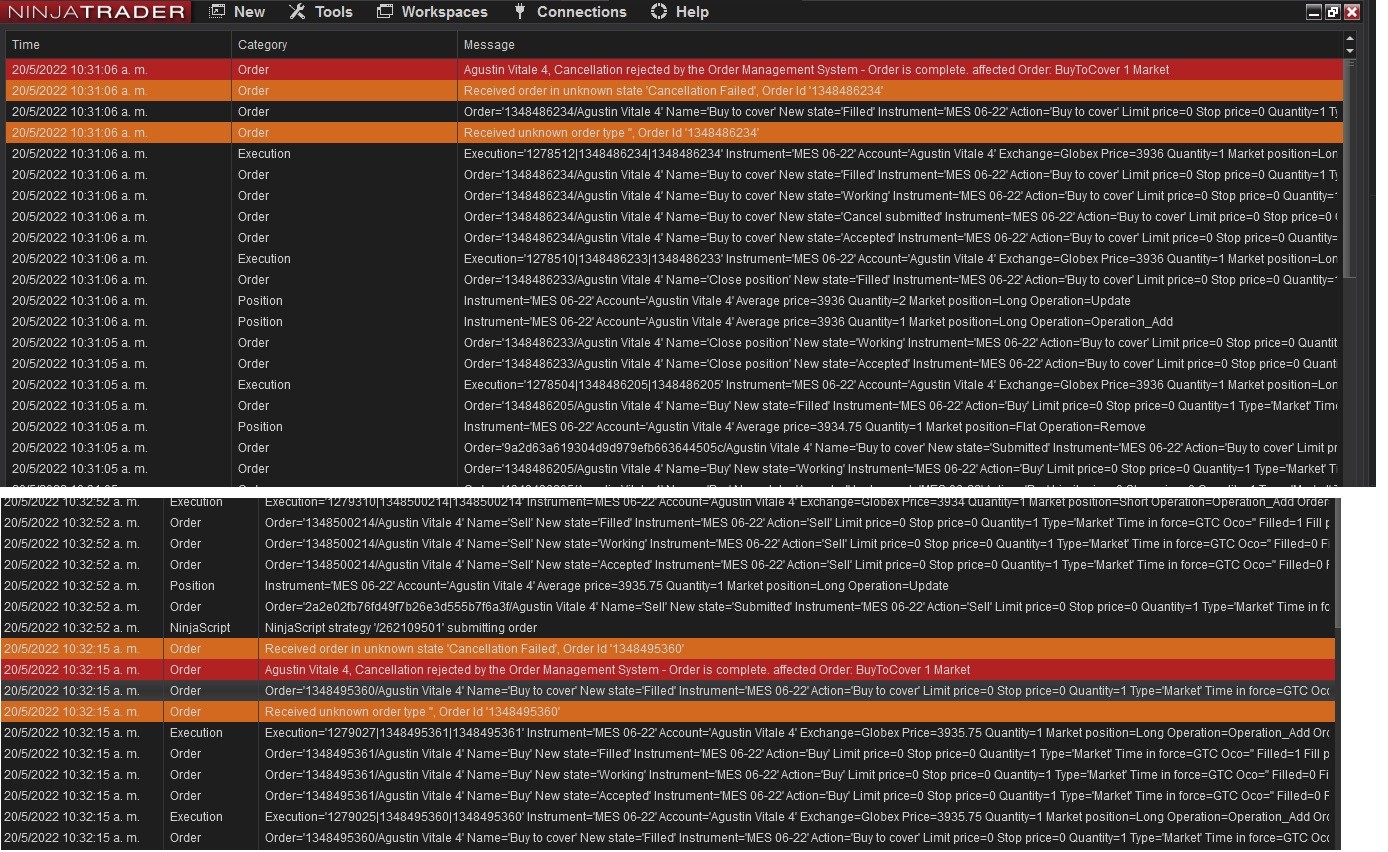Select the Execution='1278510' message row

point(674,259)
